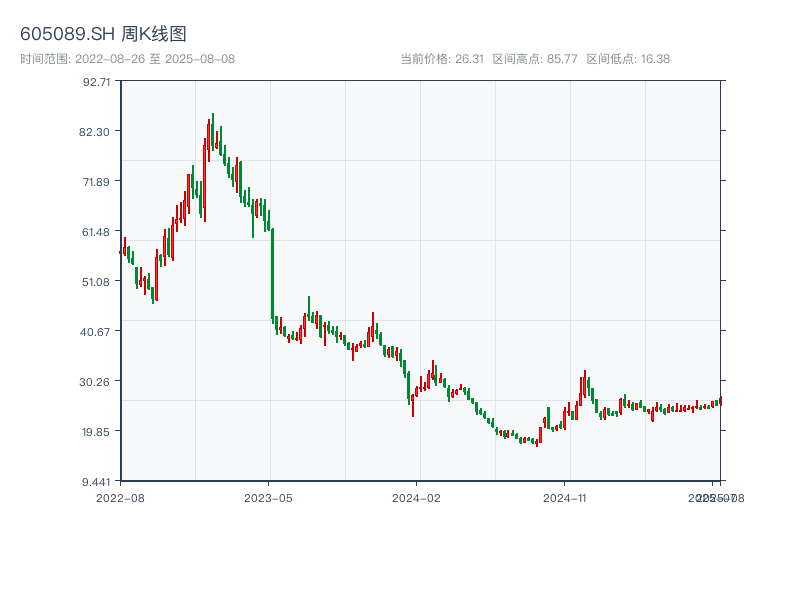800x600 pixels.
Task: Click the 61.48 y-axis price label
Action: tap(97, 232)
